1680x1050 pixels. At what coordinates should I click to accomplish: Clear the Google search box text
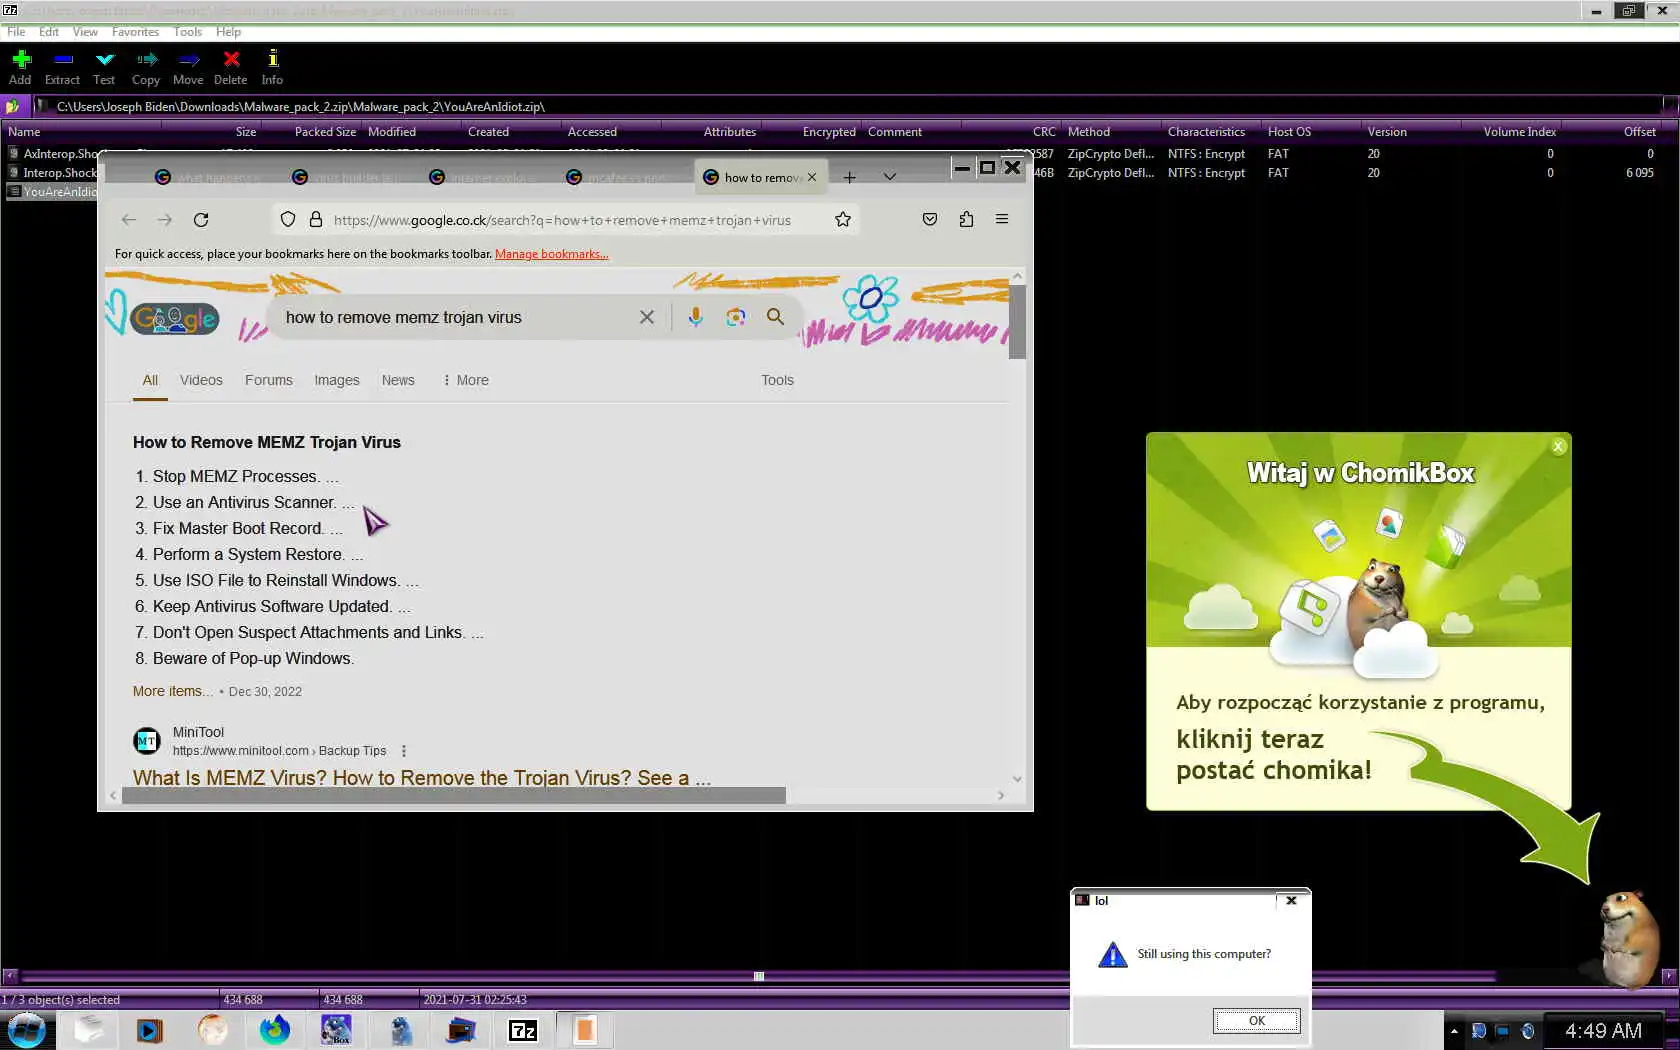(647, 317)
